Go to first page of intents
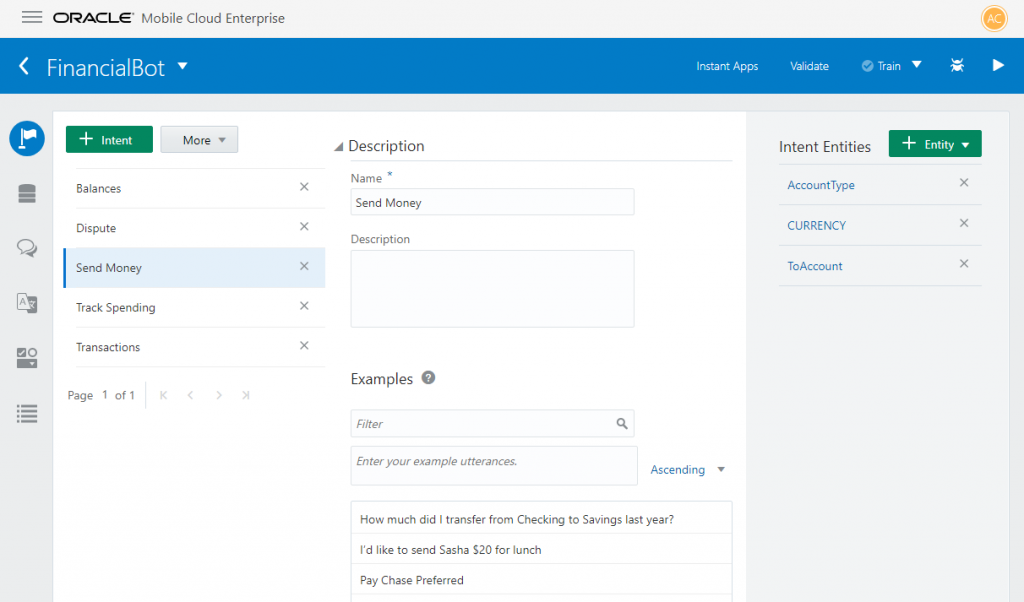 tap(163, 395)
